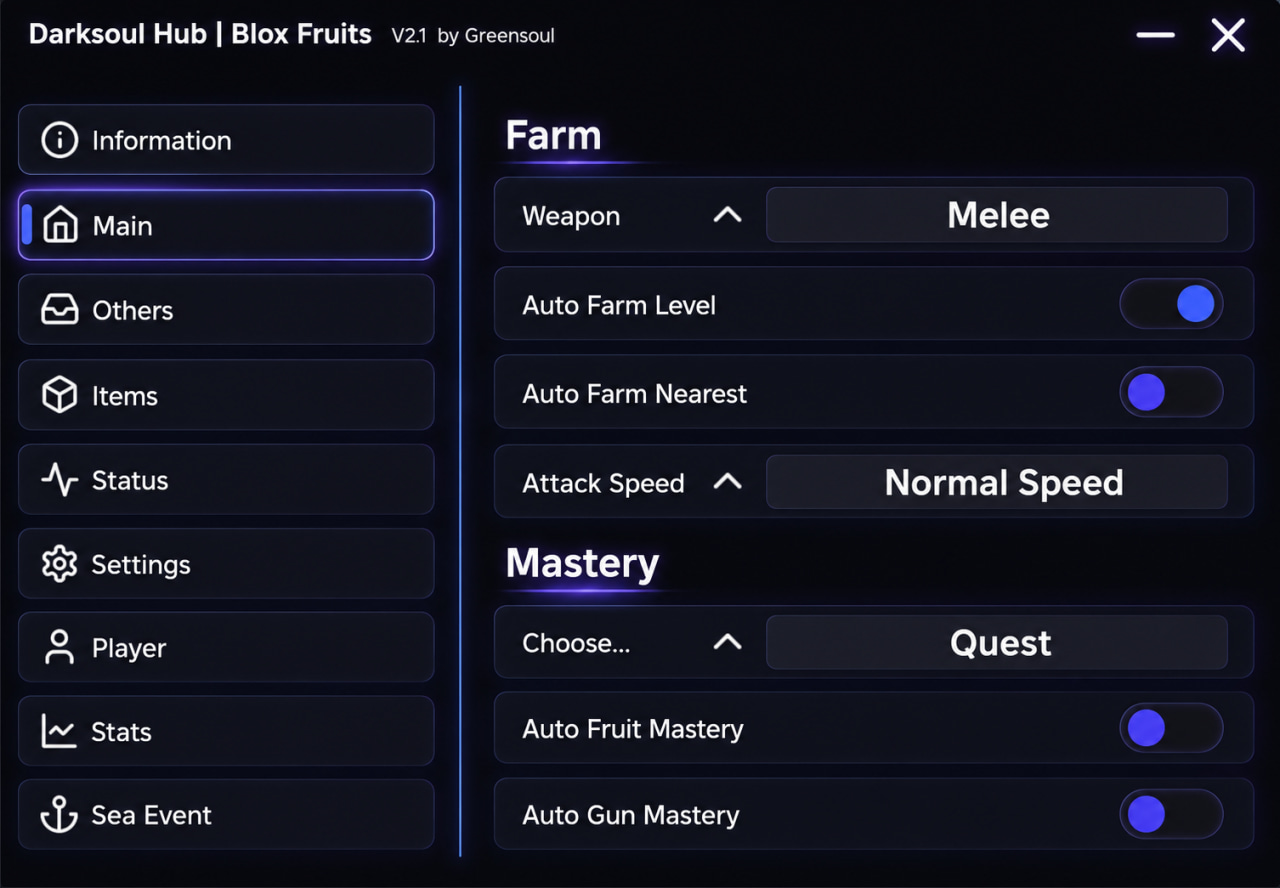Click the person icon beside Player
Image resolution: width=1280 pixels, height=888 pixels.
[59, 648]
